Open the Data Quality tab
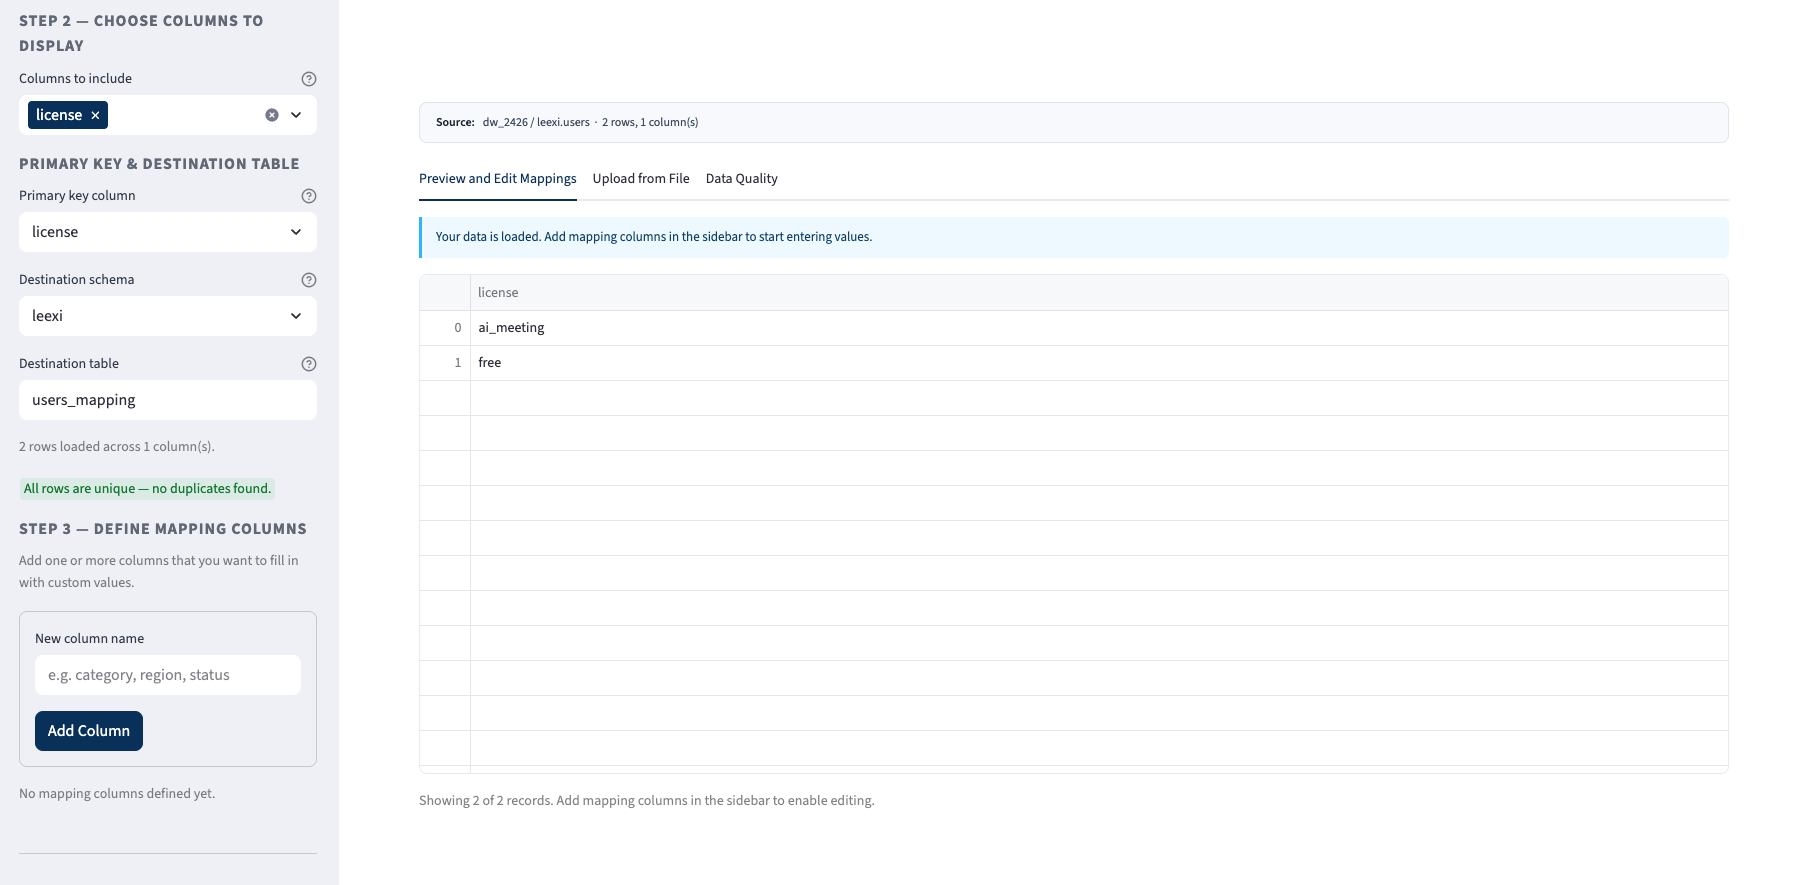Screen dimensions: 1807x885 pos(742,179)
